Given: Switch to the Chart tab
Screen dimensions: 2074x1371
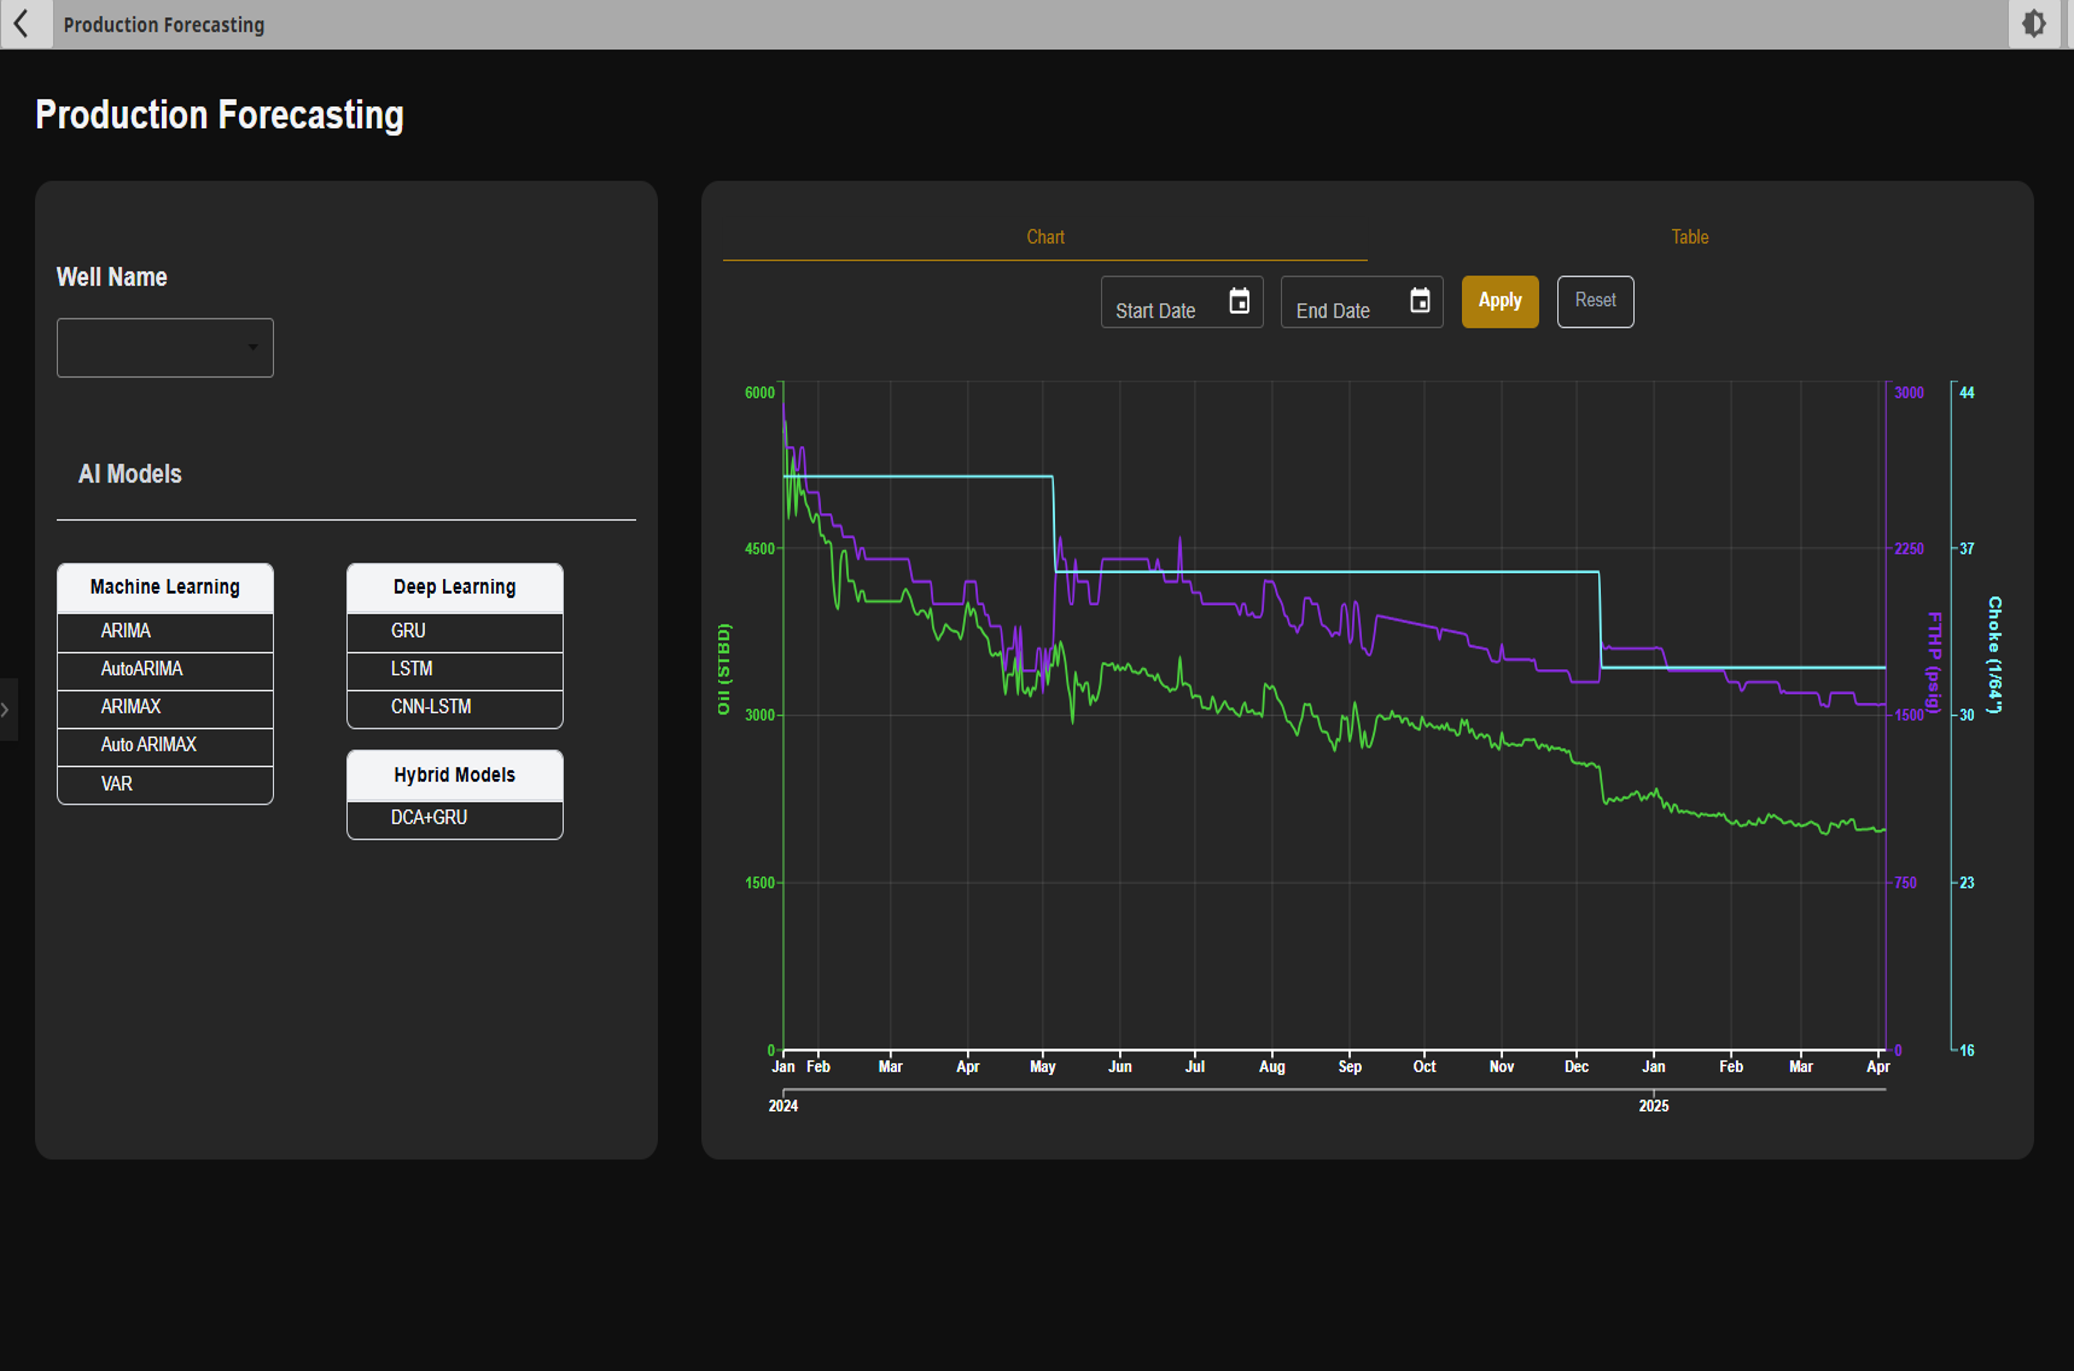Looking at the screenshot, I should point(1045,237).
